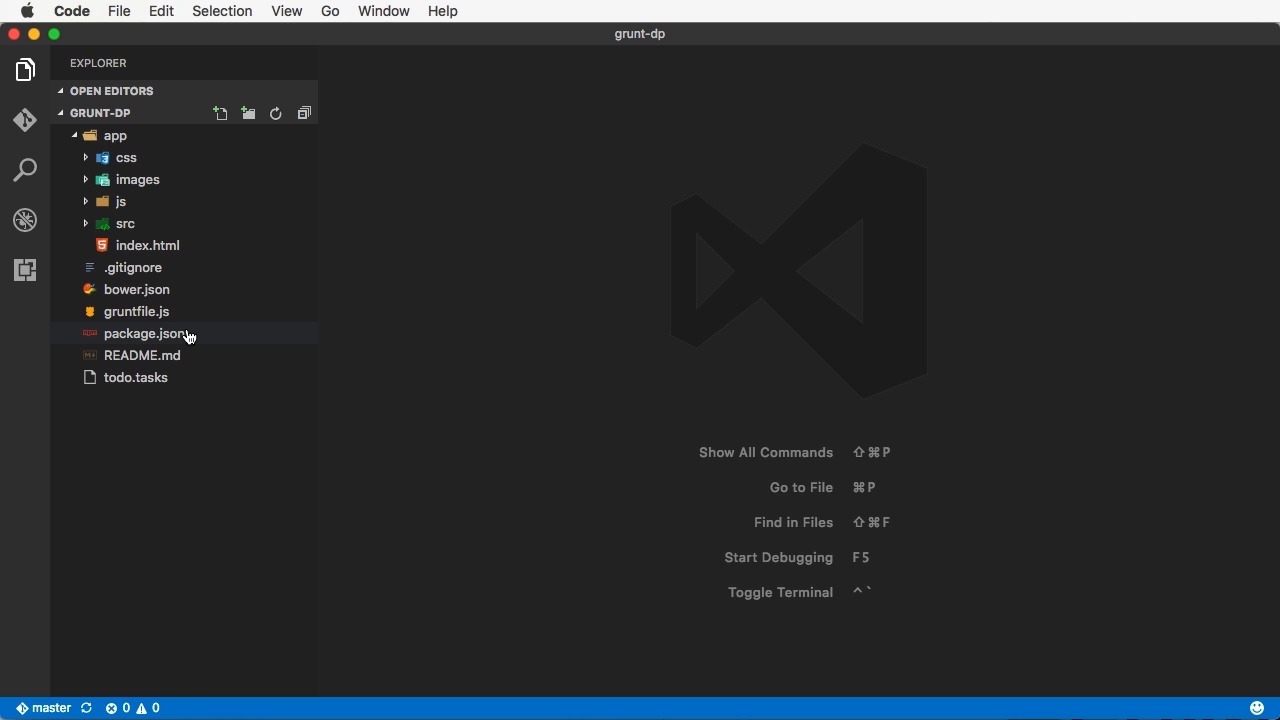Expand the css folder arrow

coord(86,157)
